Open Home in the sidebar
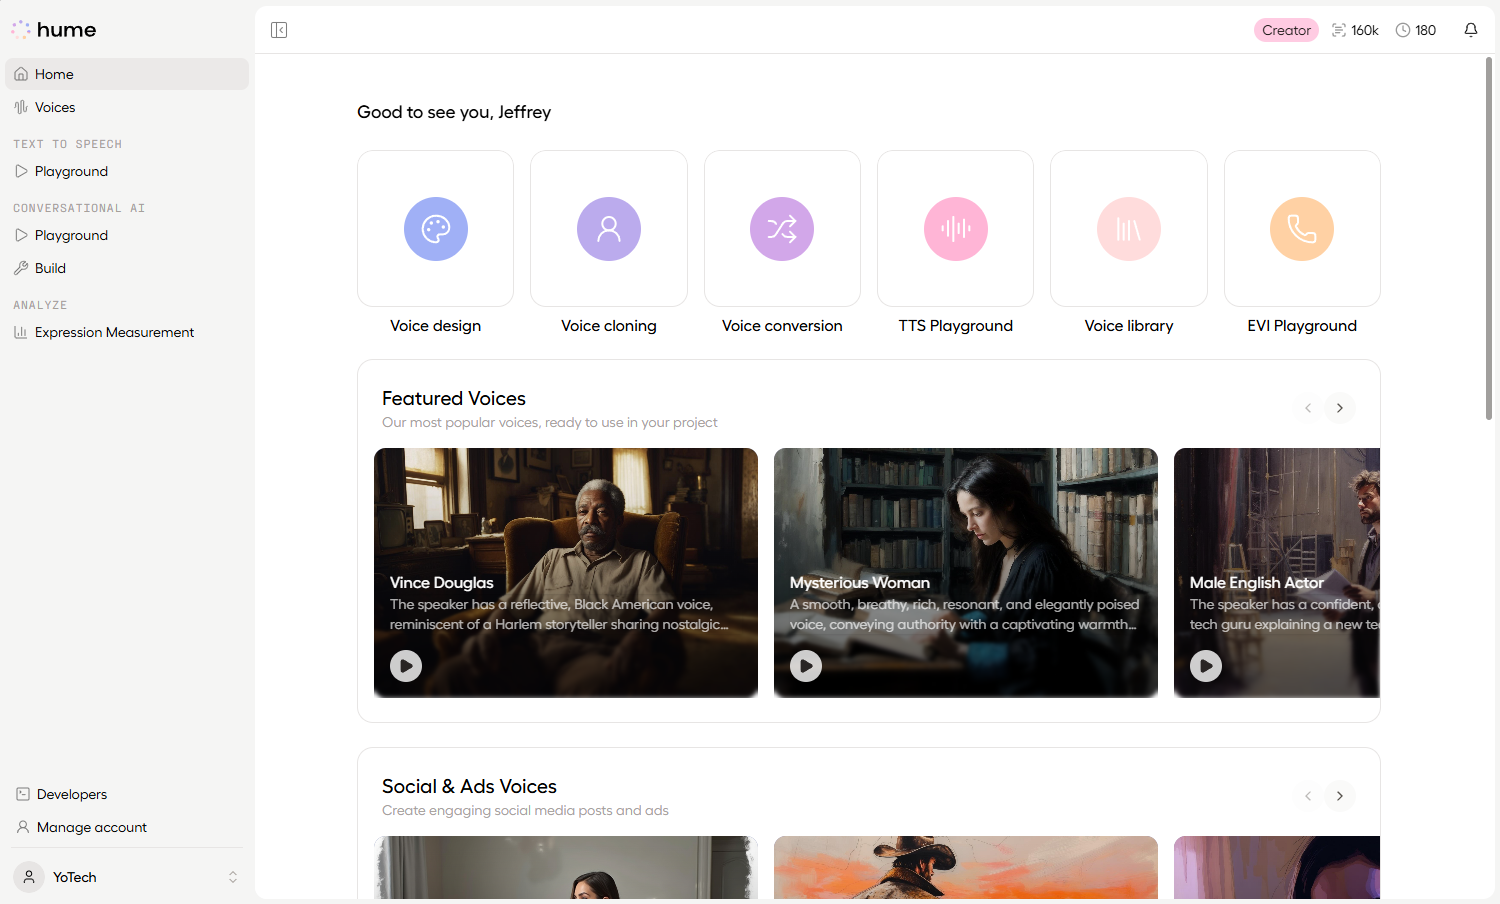 click(127, 74)
